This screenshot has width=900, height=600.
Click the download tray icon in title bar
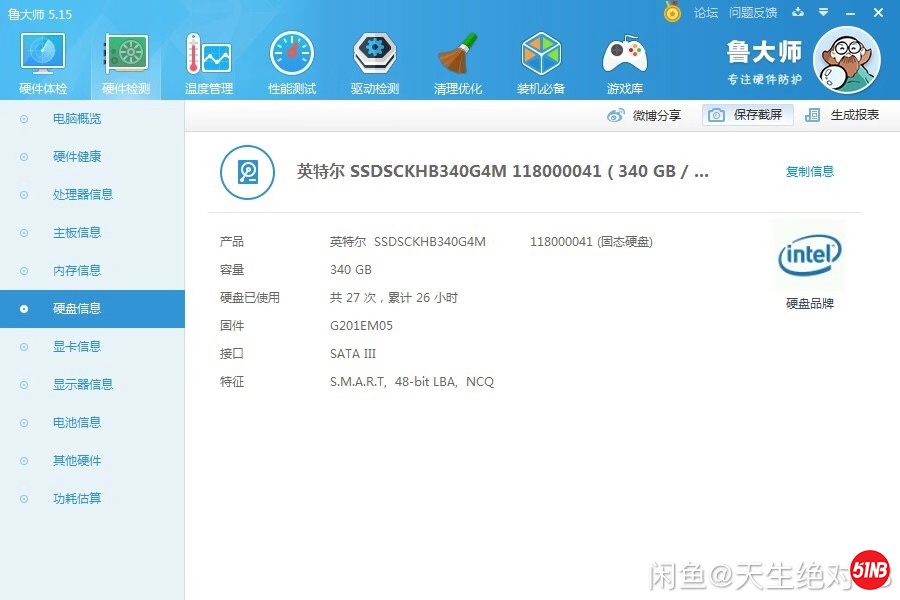pos(798,13)
